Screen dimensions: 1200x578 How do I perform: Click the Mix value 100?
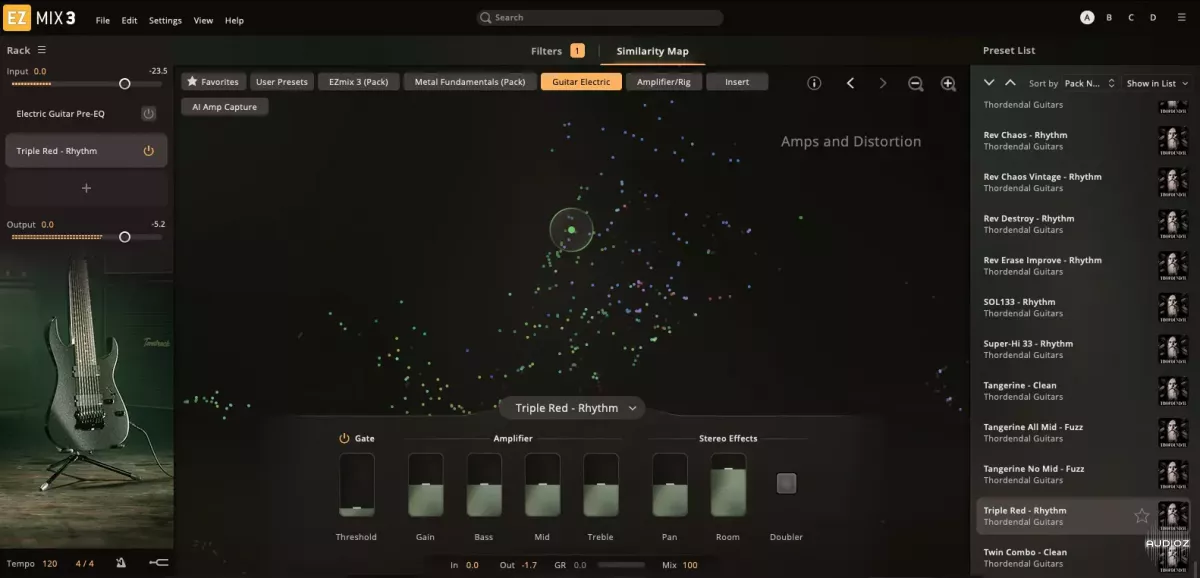pyautogui.click(x=690, y=565)
